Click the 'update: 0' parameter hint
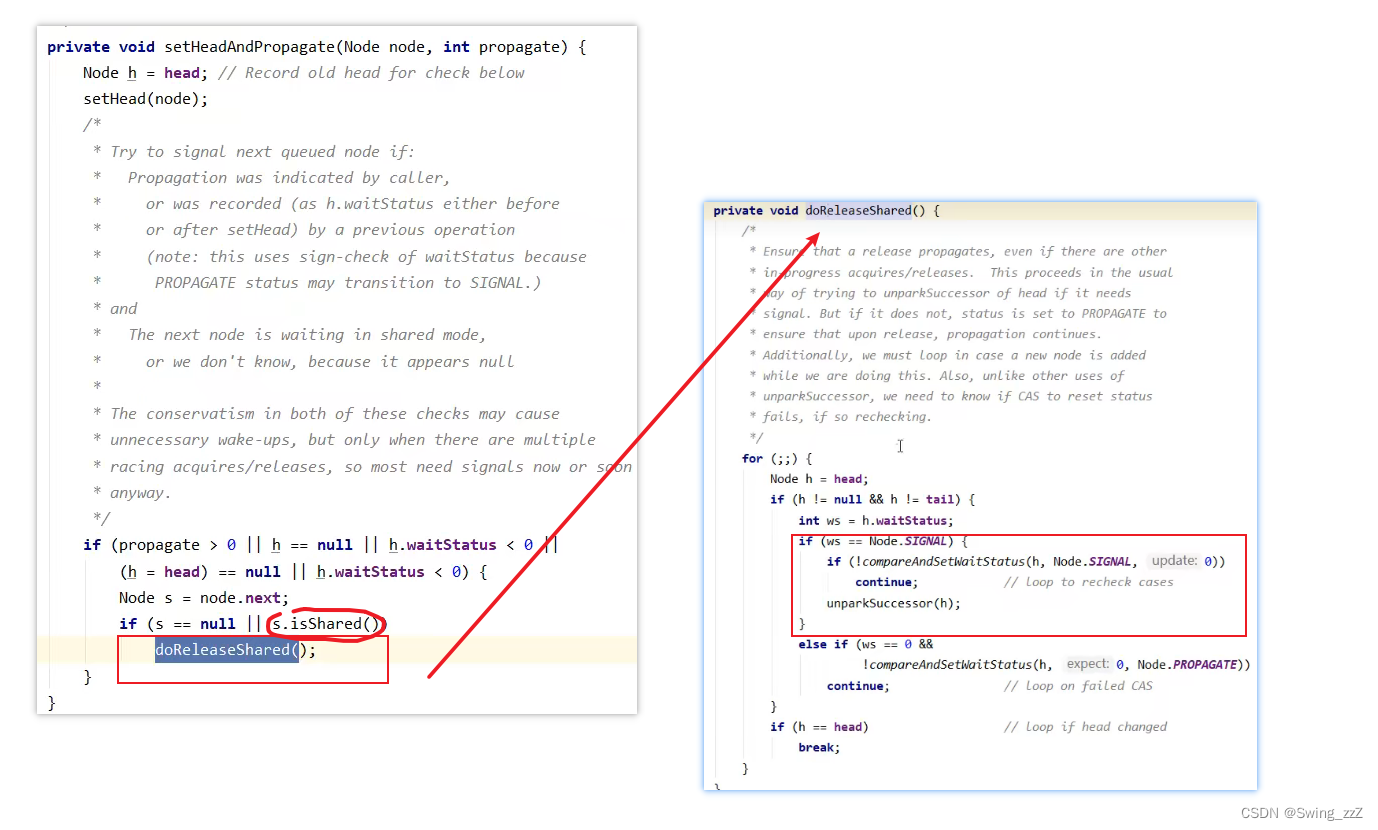The width and height of the screenshot is (1378, 830). [1182, 562]
